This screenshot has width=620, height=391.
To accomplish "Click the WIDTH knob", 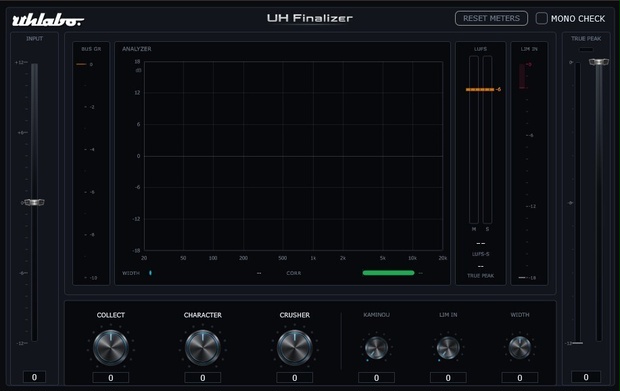I will click(520, 348).
